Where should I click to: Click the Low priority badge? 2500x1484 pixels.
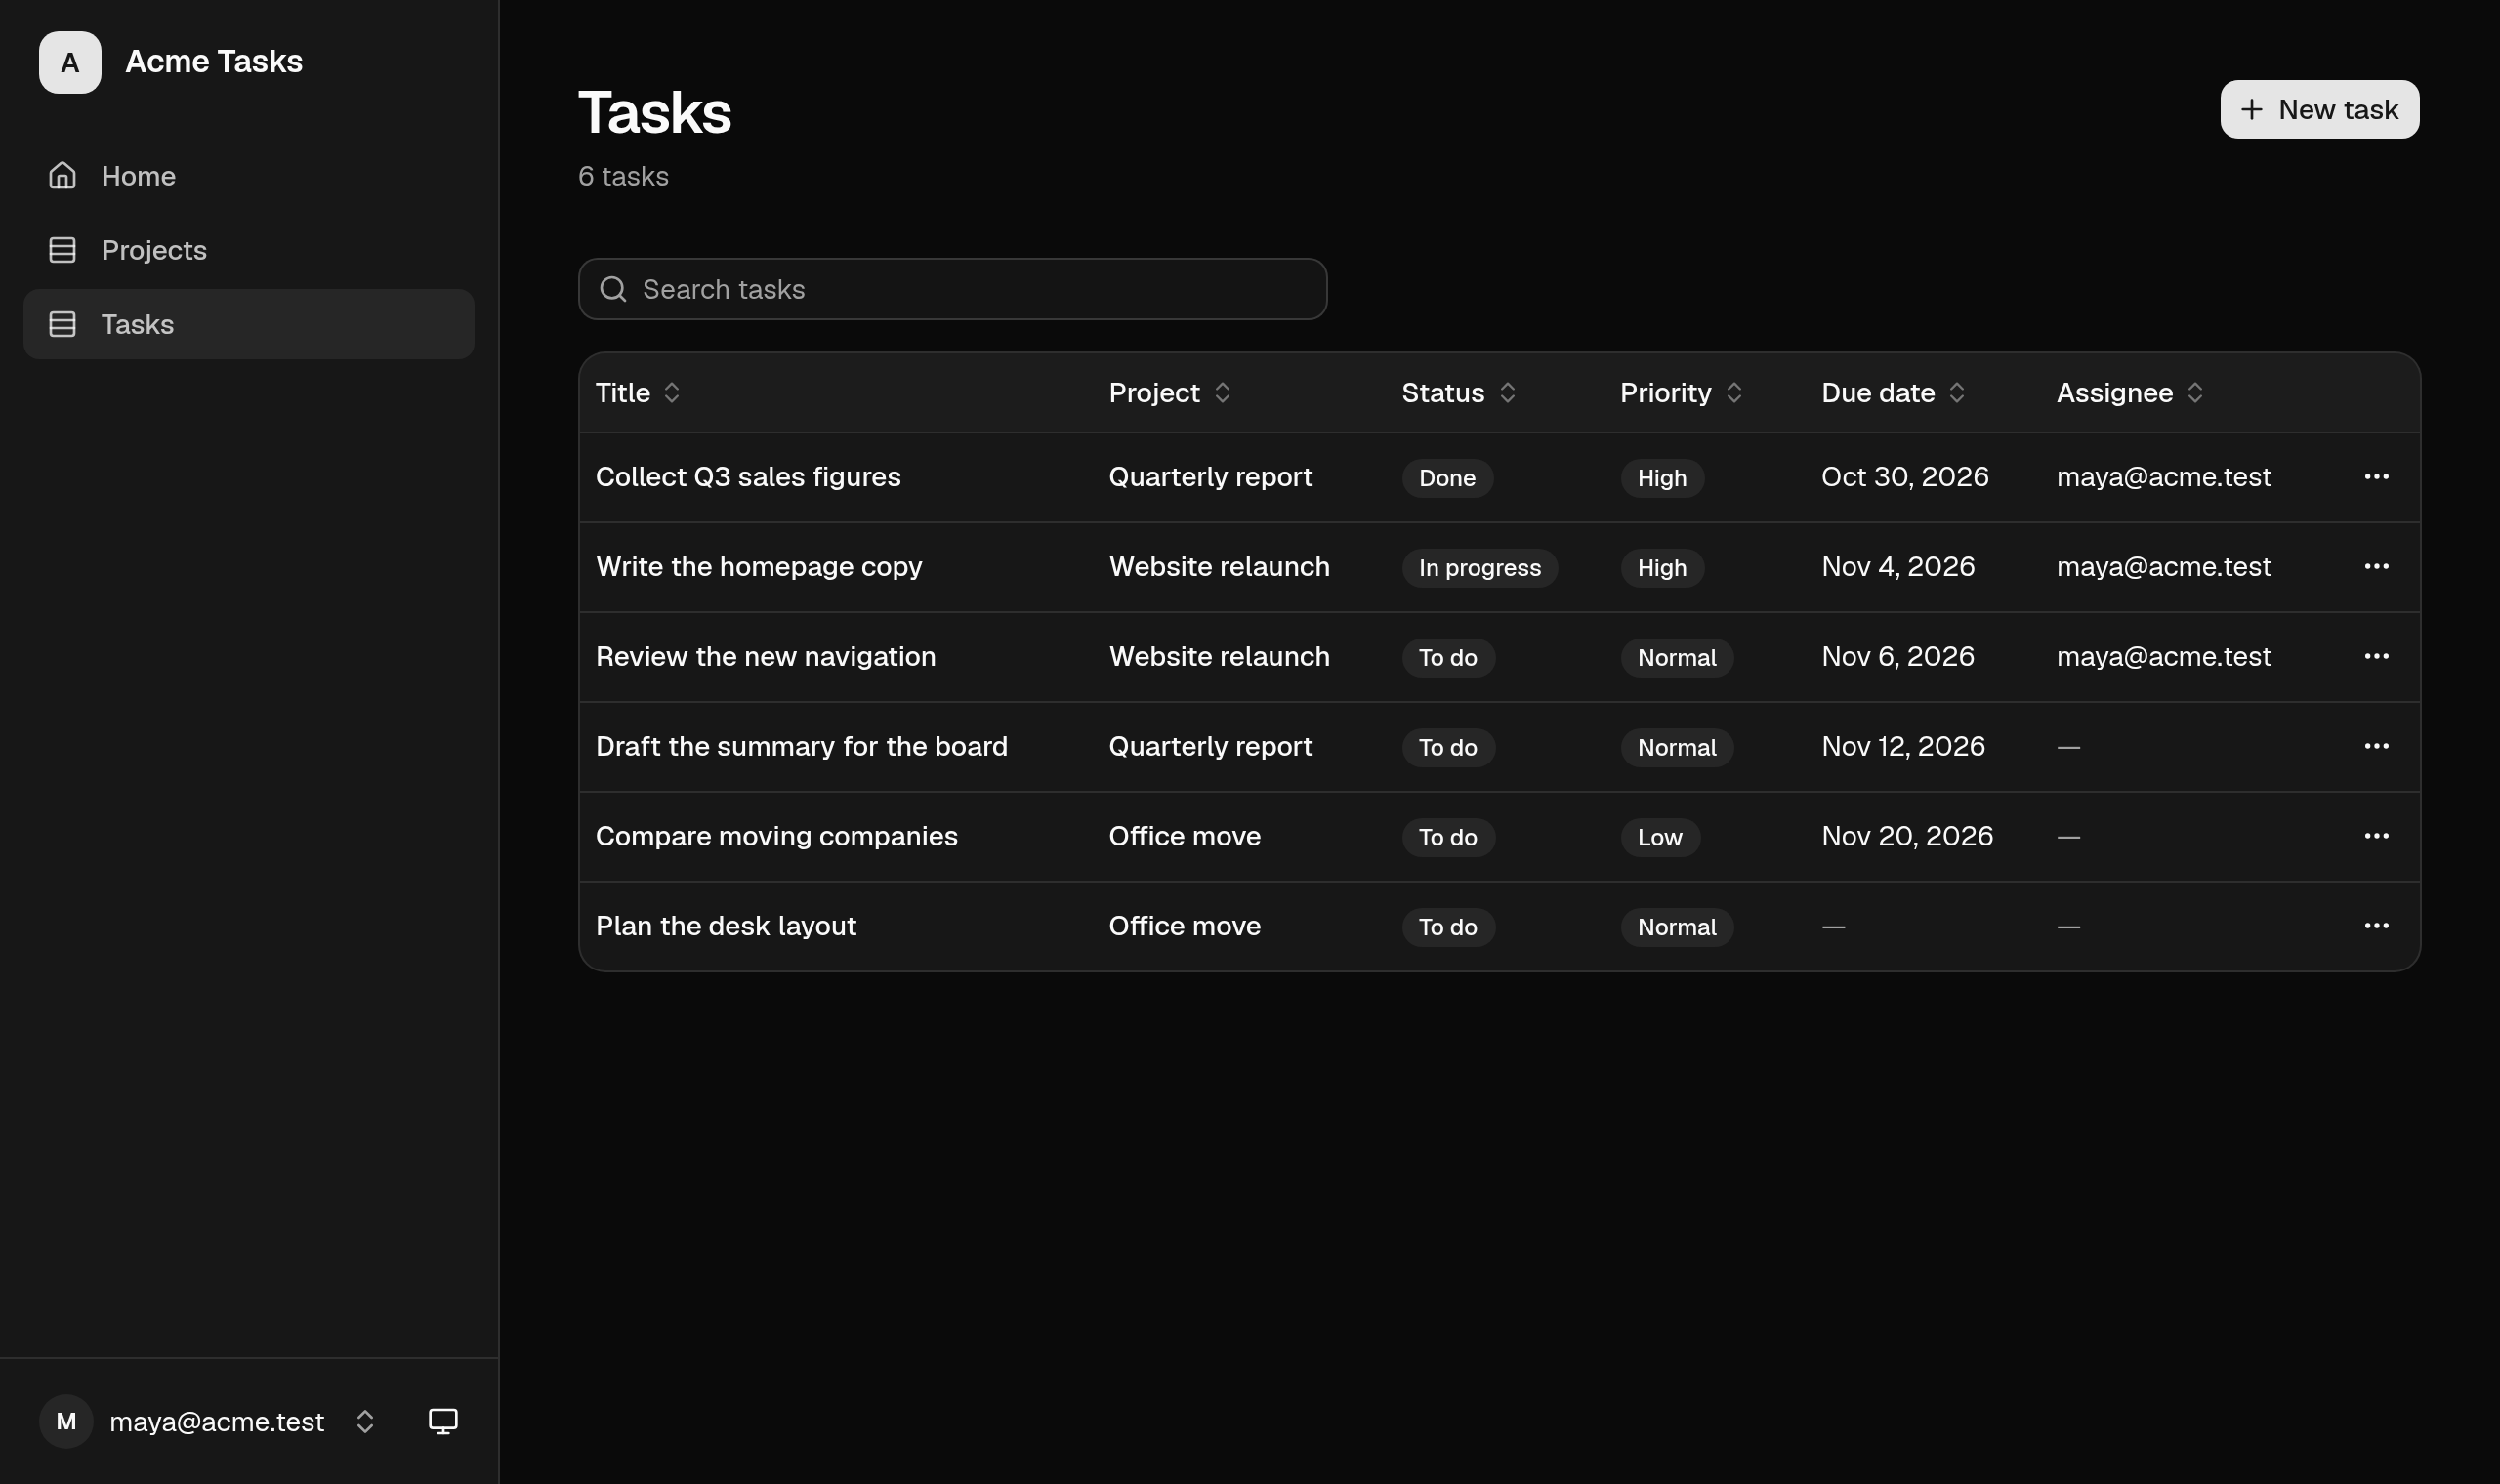point(1660,837)
